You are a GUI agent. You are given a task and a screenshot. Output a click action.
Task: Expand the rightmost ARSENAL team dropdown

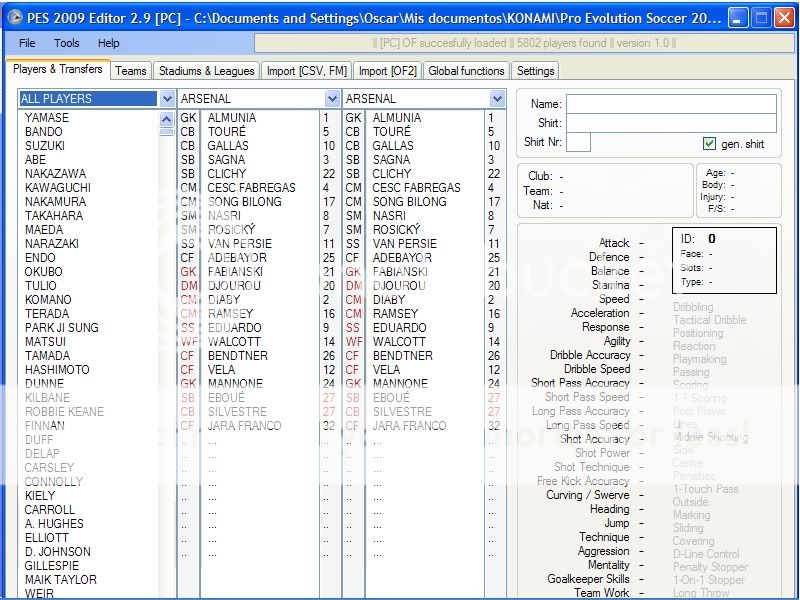497,98
